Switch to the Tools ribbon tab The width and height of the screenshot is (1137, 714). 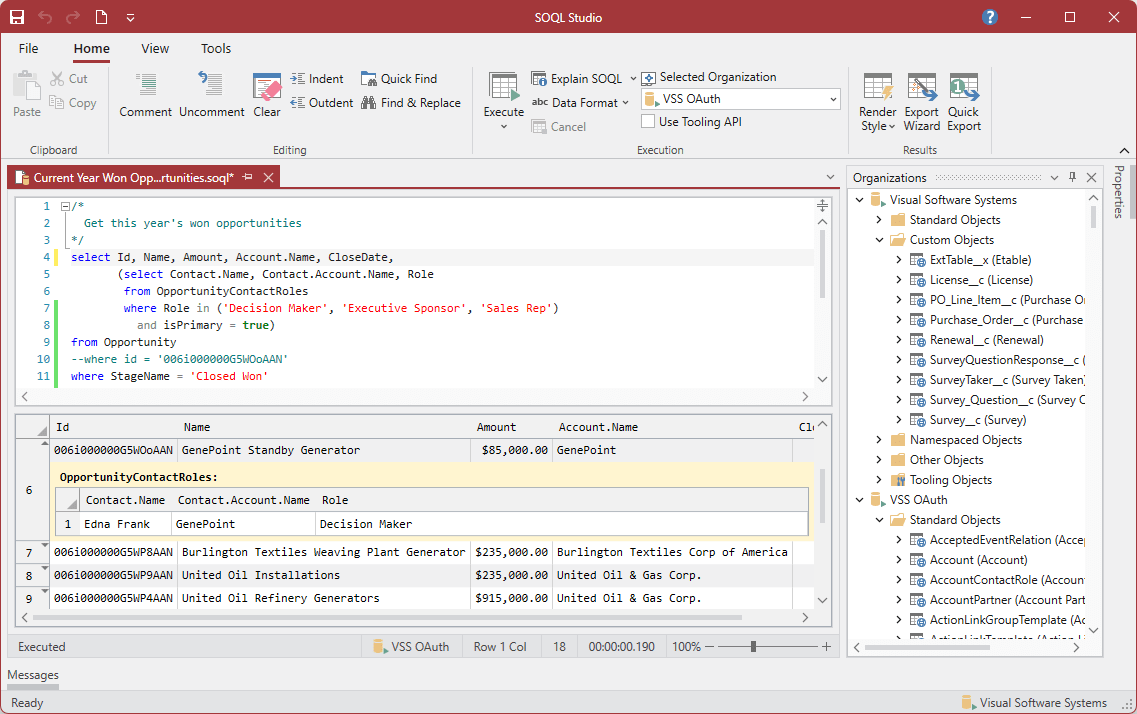point(216,49)
